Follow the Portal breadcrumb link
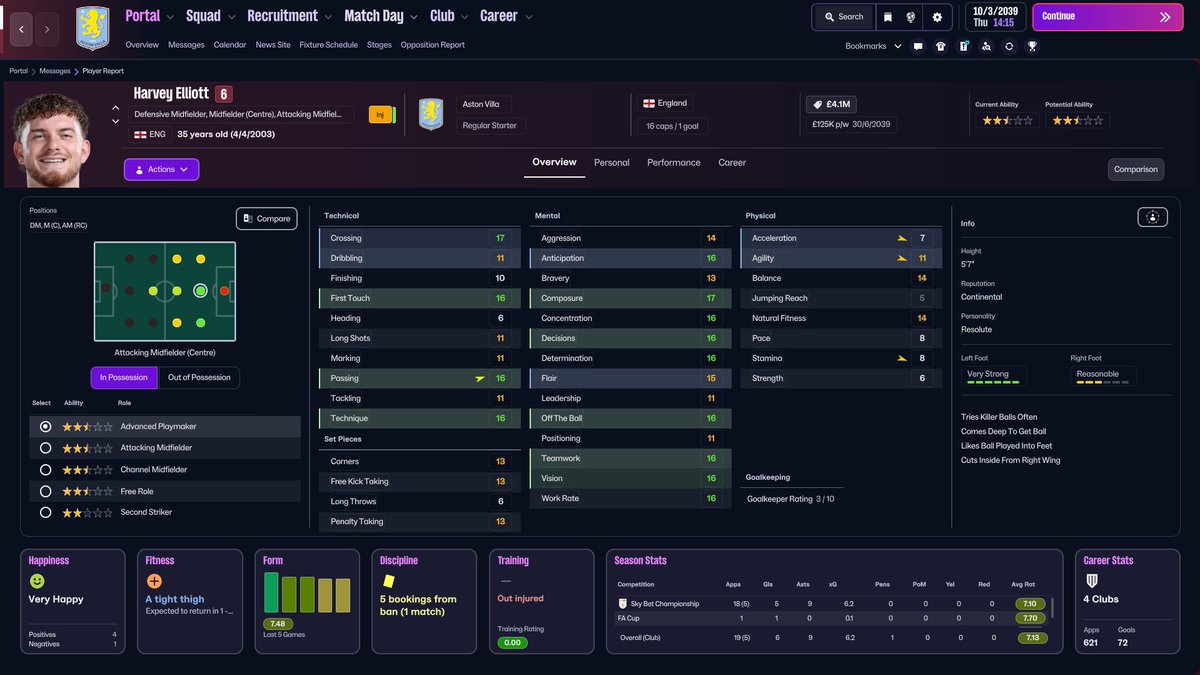 pos(19,71)
